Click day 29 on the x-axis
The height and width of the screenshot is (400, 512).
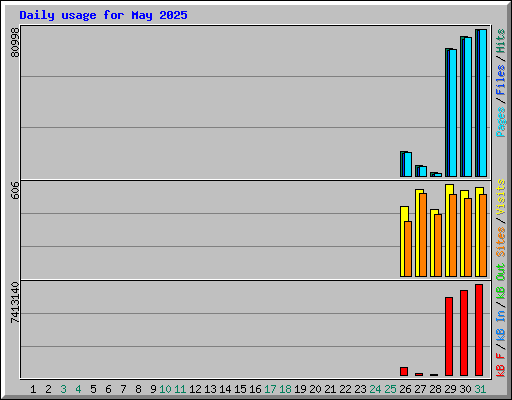(451, 389)
